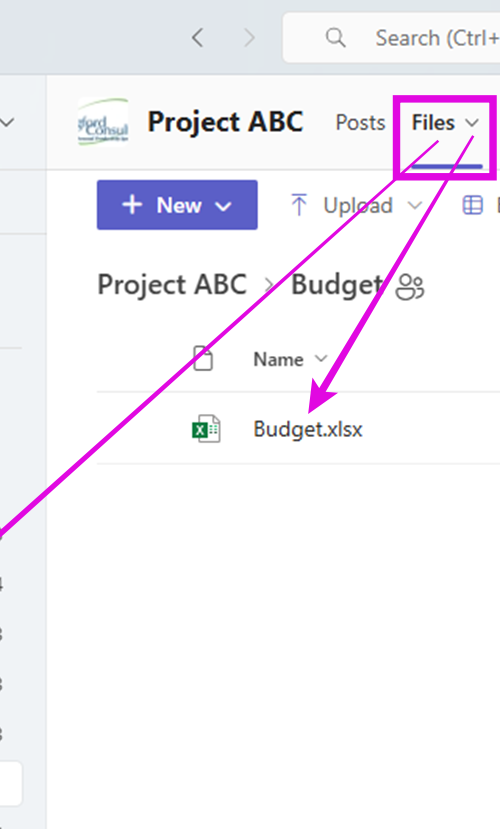This screenshot has height=829, width=500.
Task: Go forward with the right arrow
Action: [249, 38]
